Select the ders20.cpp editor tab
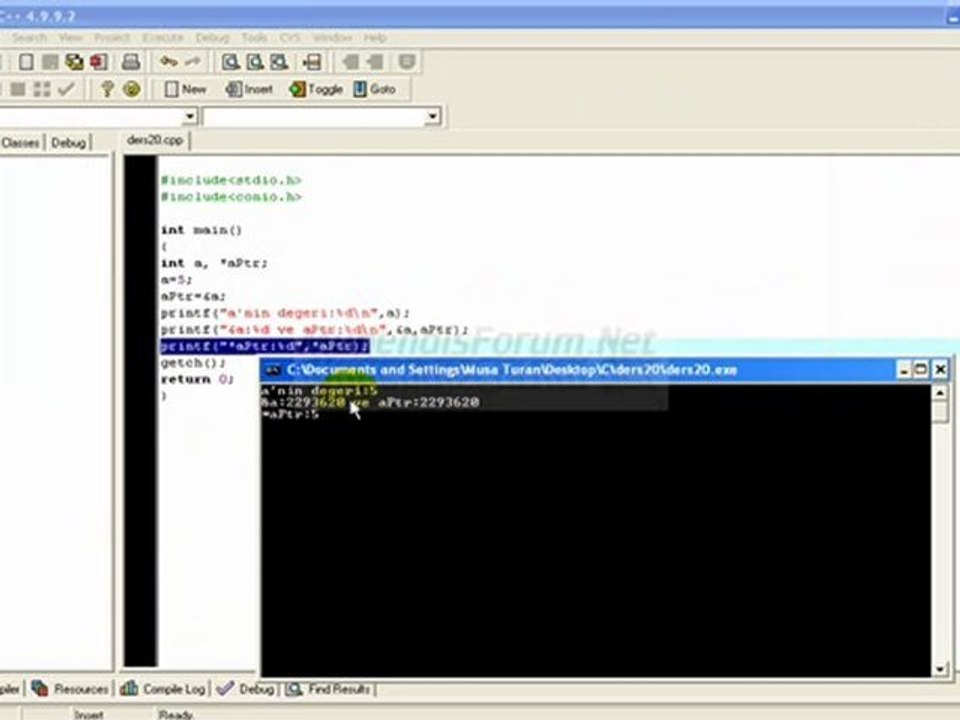Screen dimensions: 960x720 point(155,140)
